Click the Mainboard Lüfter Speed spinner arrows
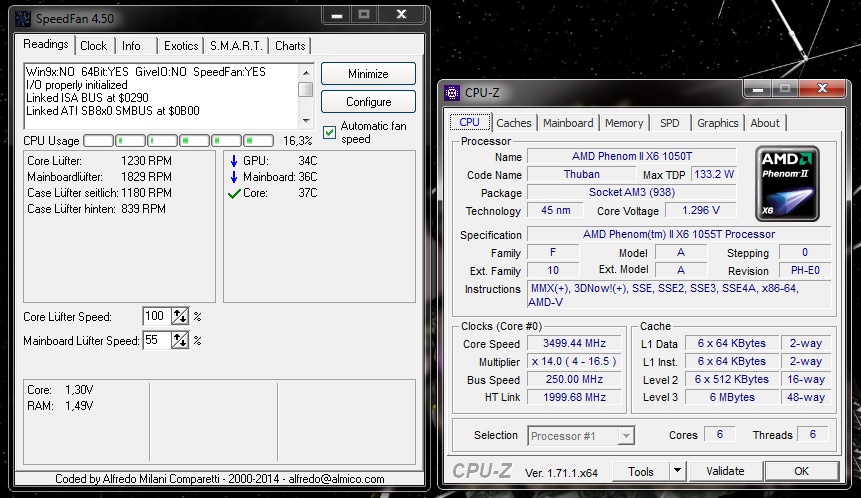861x498 pixels. tap(180, 340)
